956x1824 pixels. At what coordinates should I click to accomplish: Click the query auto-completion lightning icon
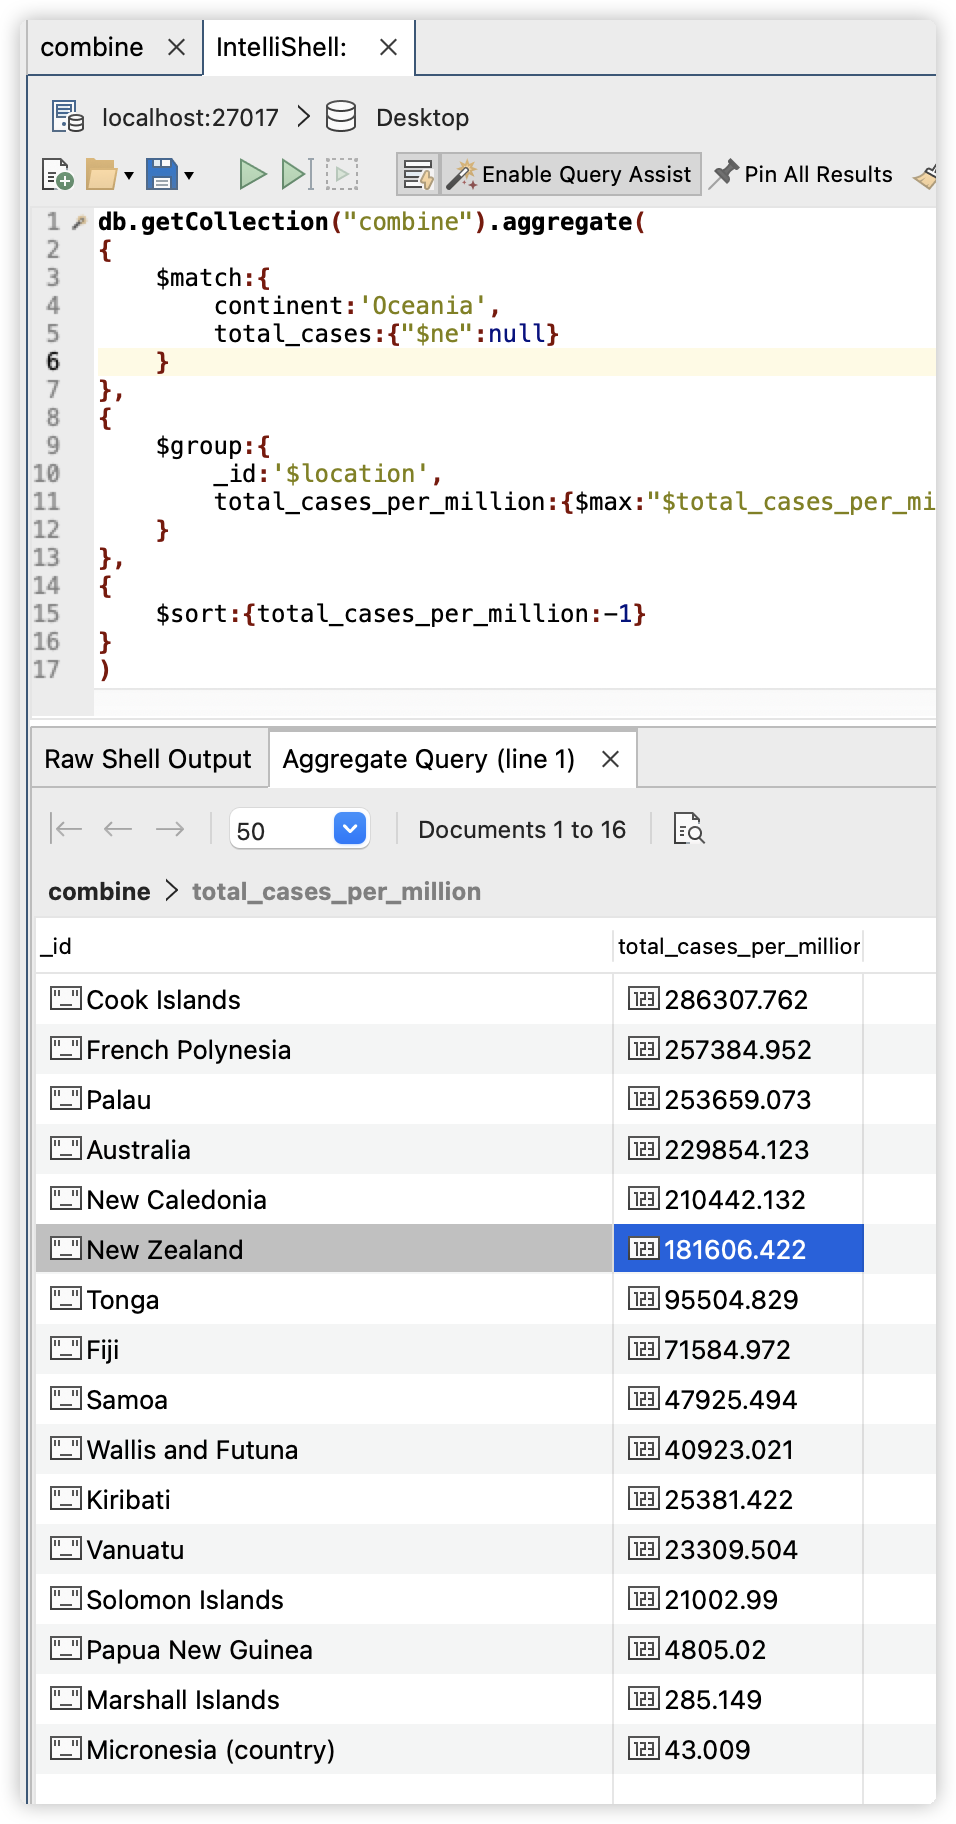pos(418,175)
